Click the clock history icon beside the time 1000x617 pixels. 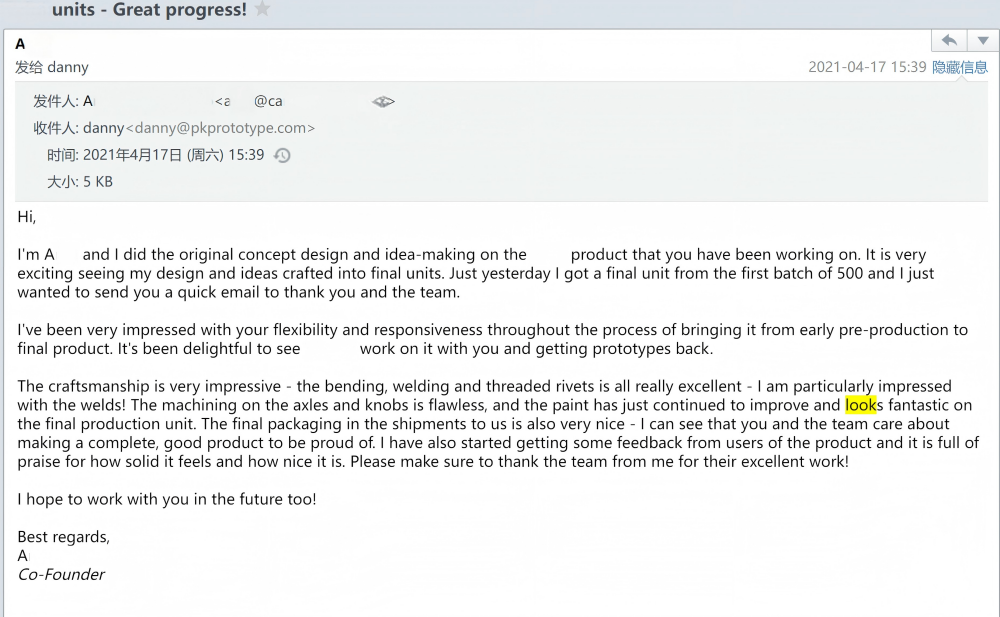point(283,155)
